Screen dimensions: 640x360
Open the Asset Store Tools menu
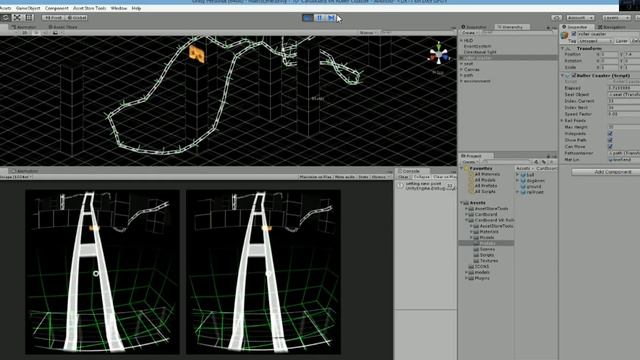[89, 8]
